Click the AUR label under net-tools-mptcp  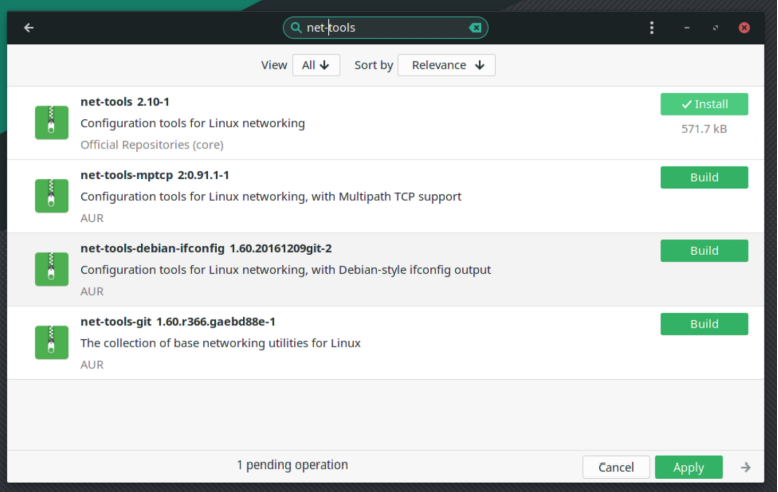point(92,218)
